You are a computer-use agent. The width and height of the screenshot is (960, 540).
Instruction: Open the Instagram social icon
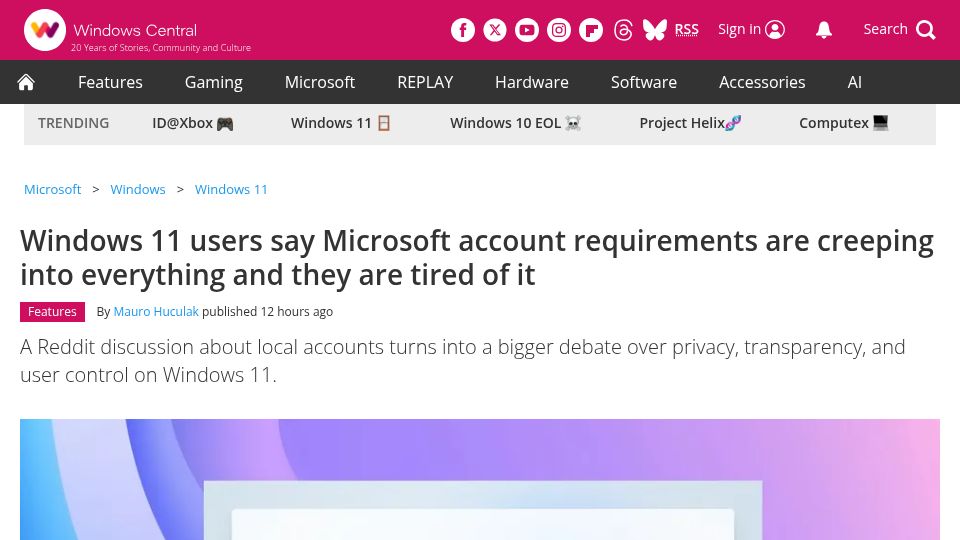[559, 30]
